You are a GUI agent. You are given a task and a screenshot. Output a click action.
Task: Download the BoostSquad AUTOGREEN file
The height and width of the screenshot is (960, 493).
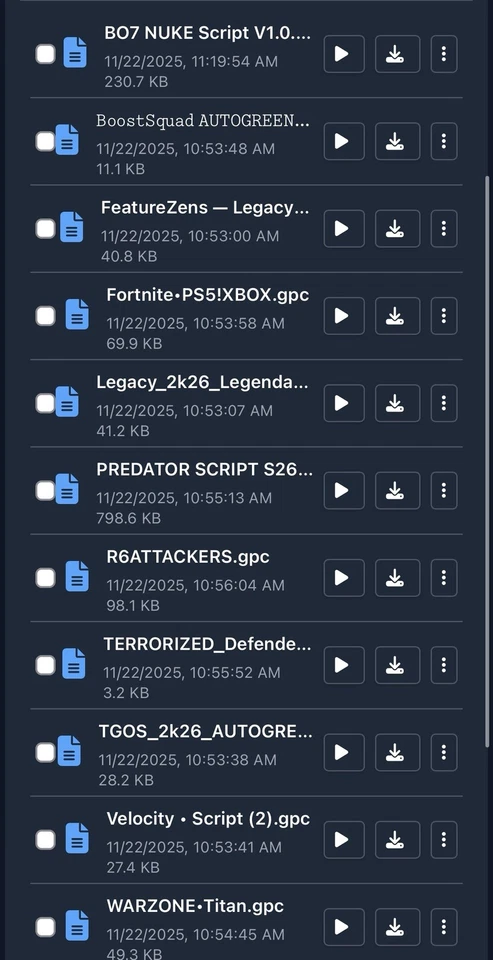tap(397, 141)
